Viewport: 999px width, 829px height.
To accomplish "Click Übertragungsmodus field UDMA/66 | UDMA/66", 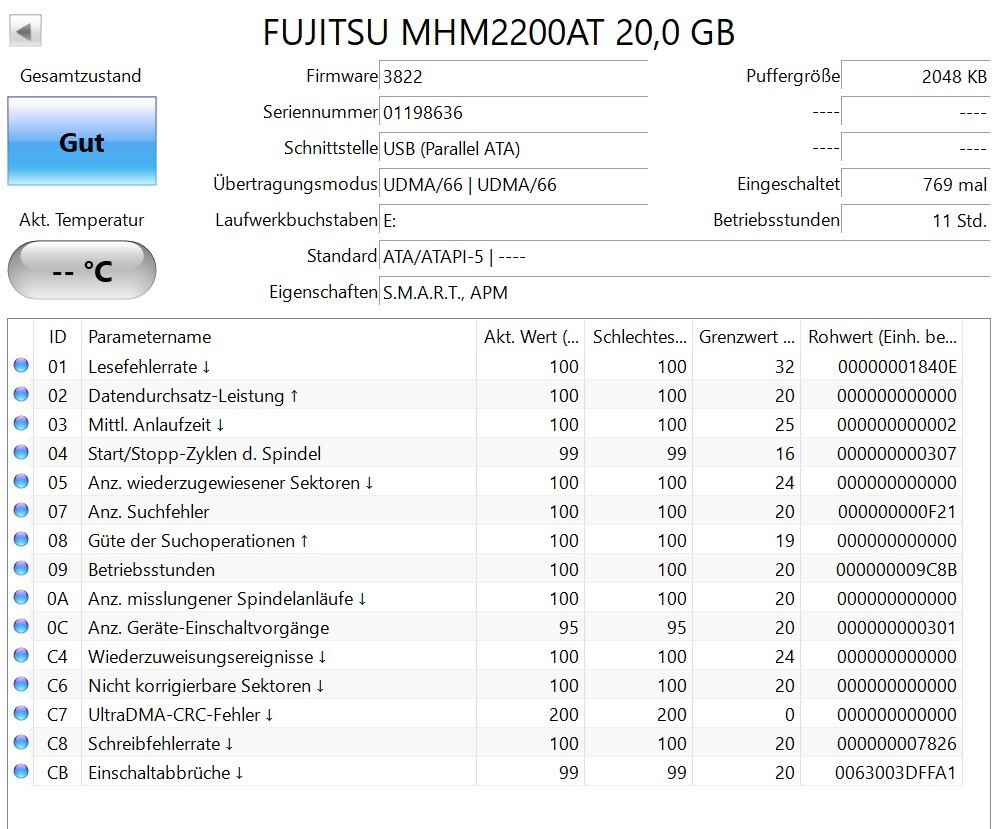I will [514, 185].
